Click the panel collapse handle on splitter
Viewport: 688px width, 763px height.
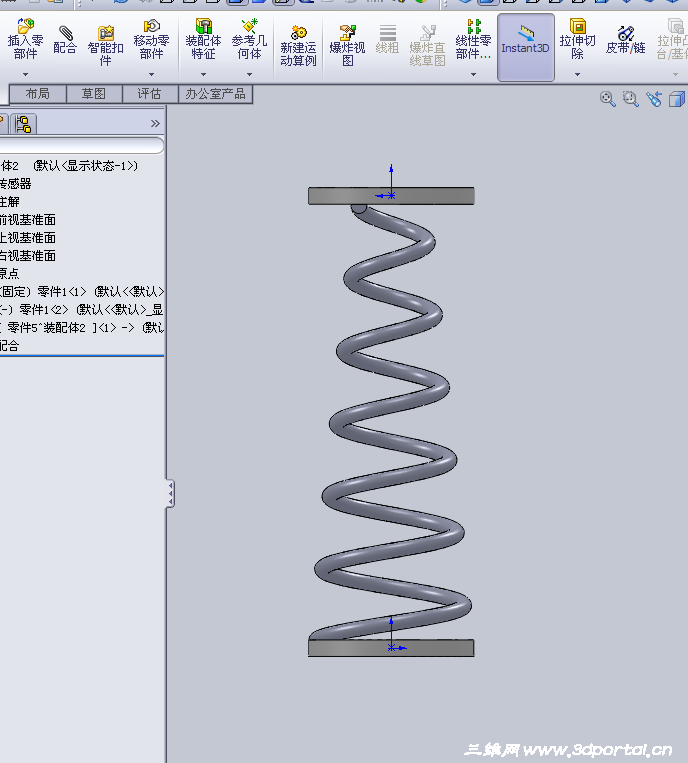click(170, 494)
